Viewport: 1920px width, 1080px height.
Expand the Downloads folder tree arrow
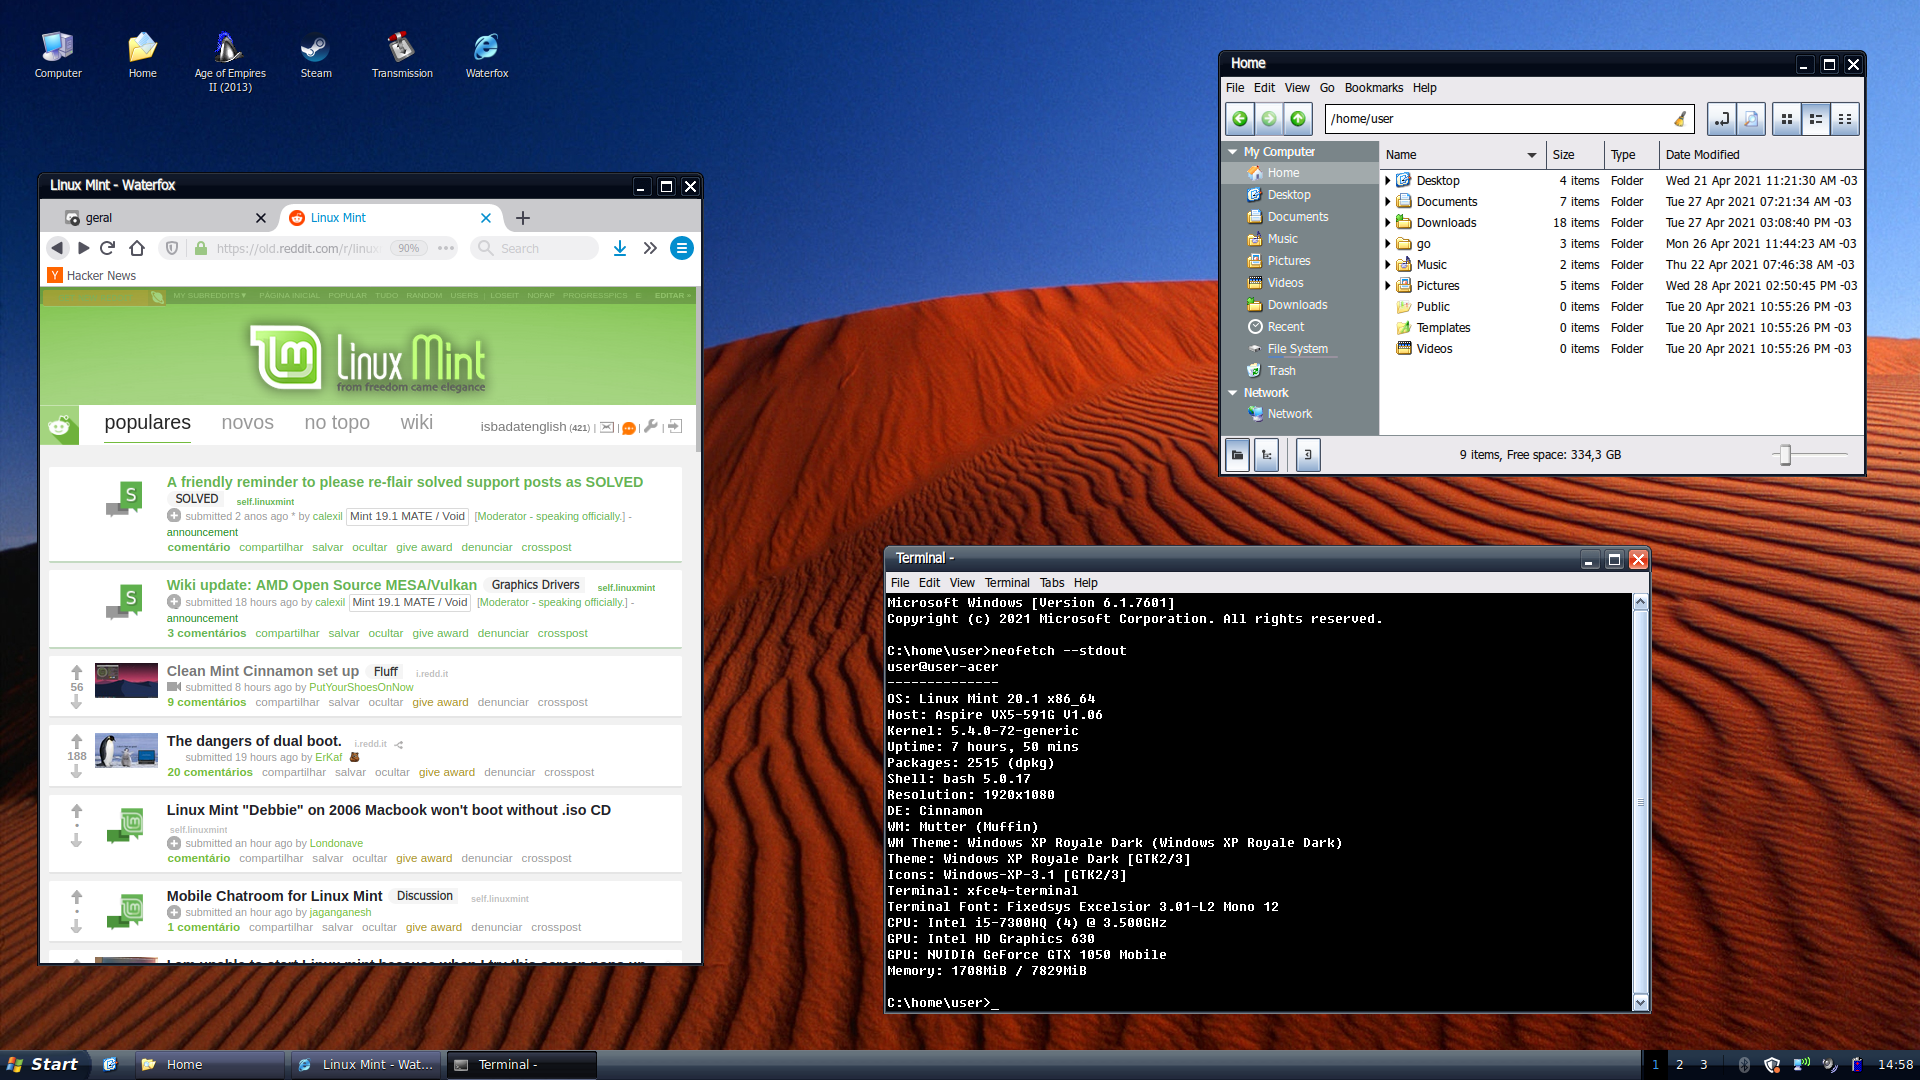click(1387, 223)
